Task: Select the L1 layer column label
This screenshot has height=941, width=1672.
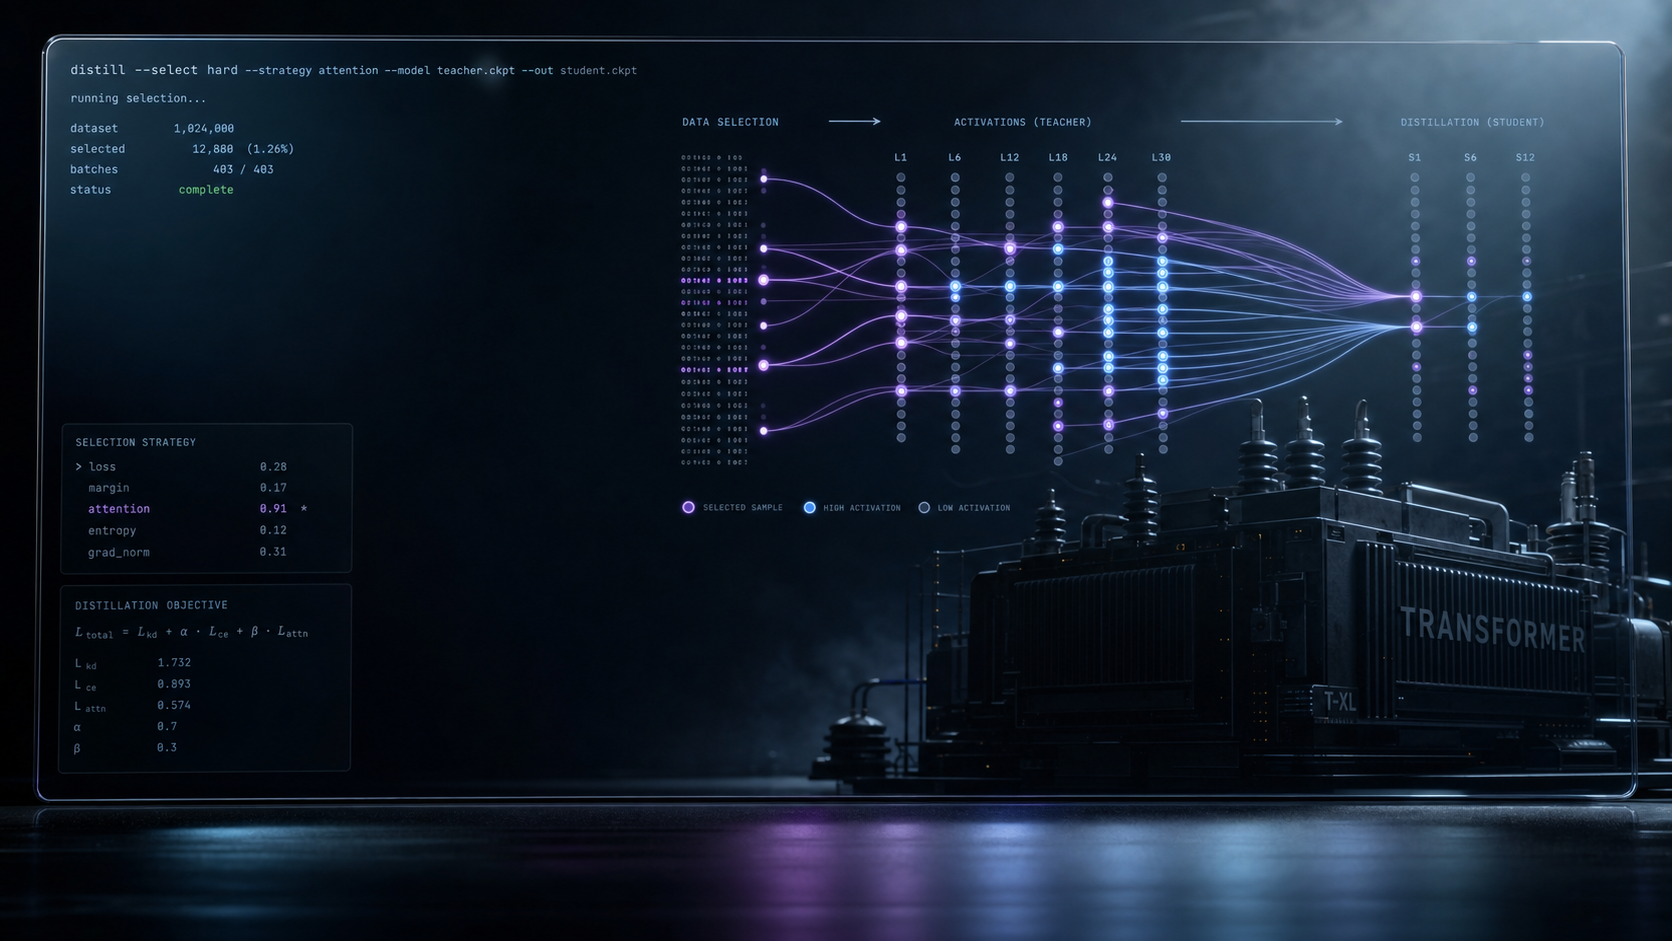Action: 901,157
